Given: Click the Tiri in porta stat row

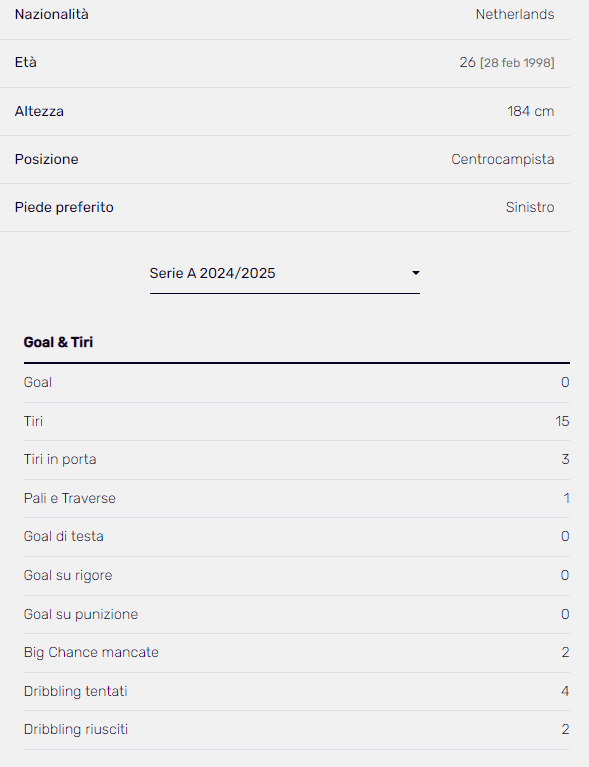Looking at the screenshot, I should pos(296,459).
